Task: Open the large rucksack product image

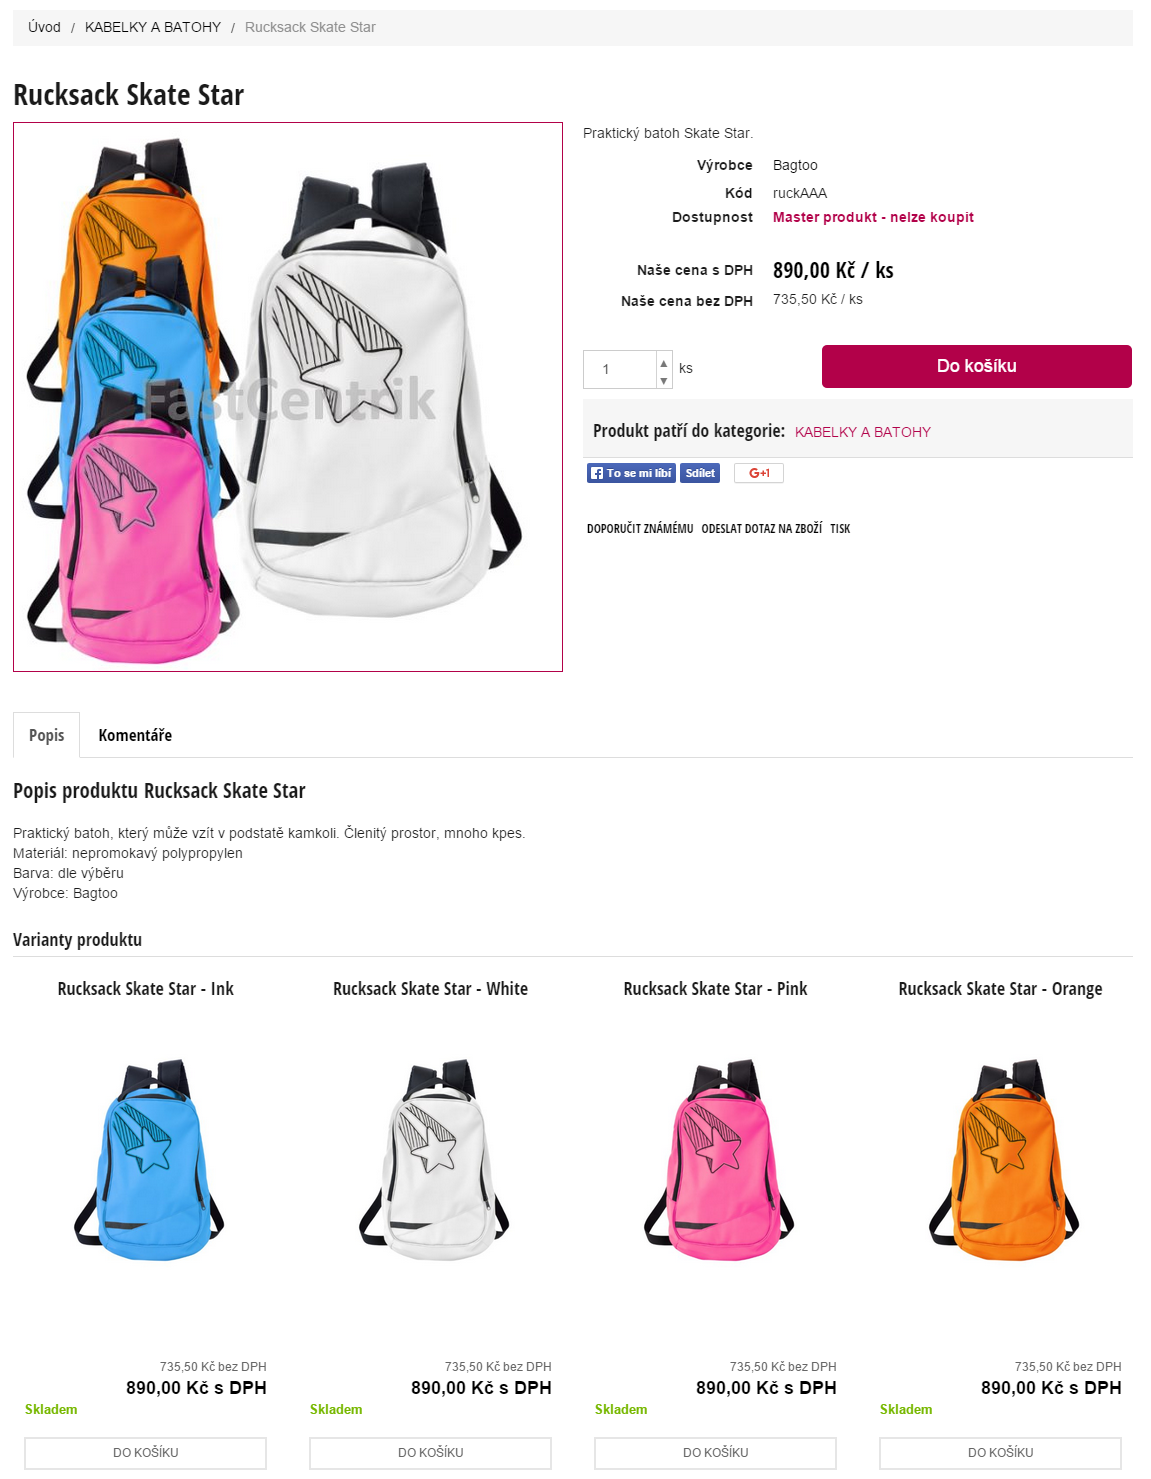Action: (x=288, y=397)
